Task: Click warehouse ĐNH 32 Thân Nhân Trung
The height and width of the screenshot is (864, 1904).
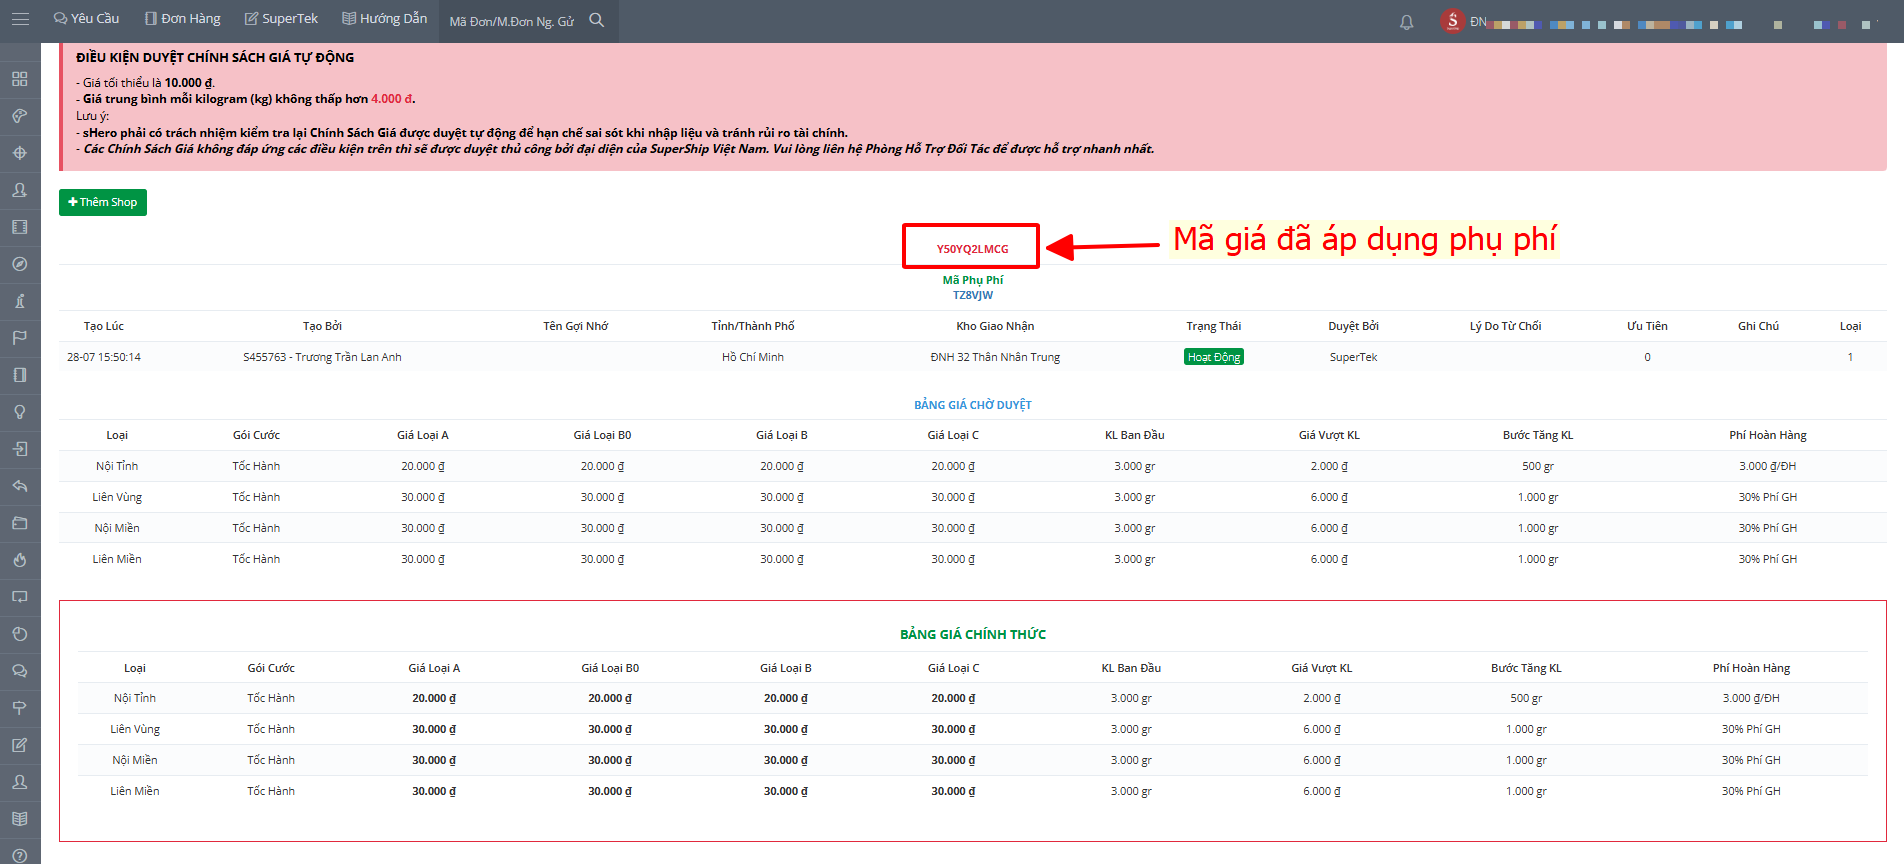Action: [x=995, y=357]
